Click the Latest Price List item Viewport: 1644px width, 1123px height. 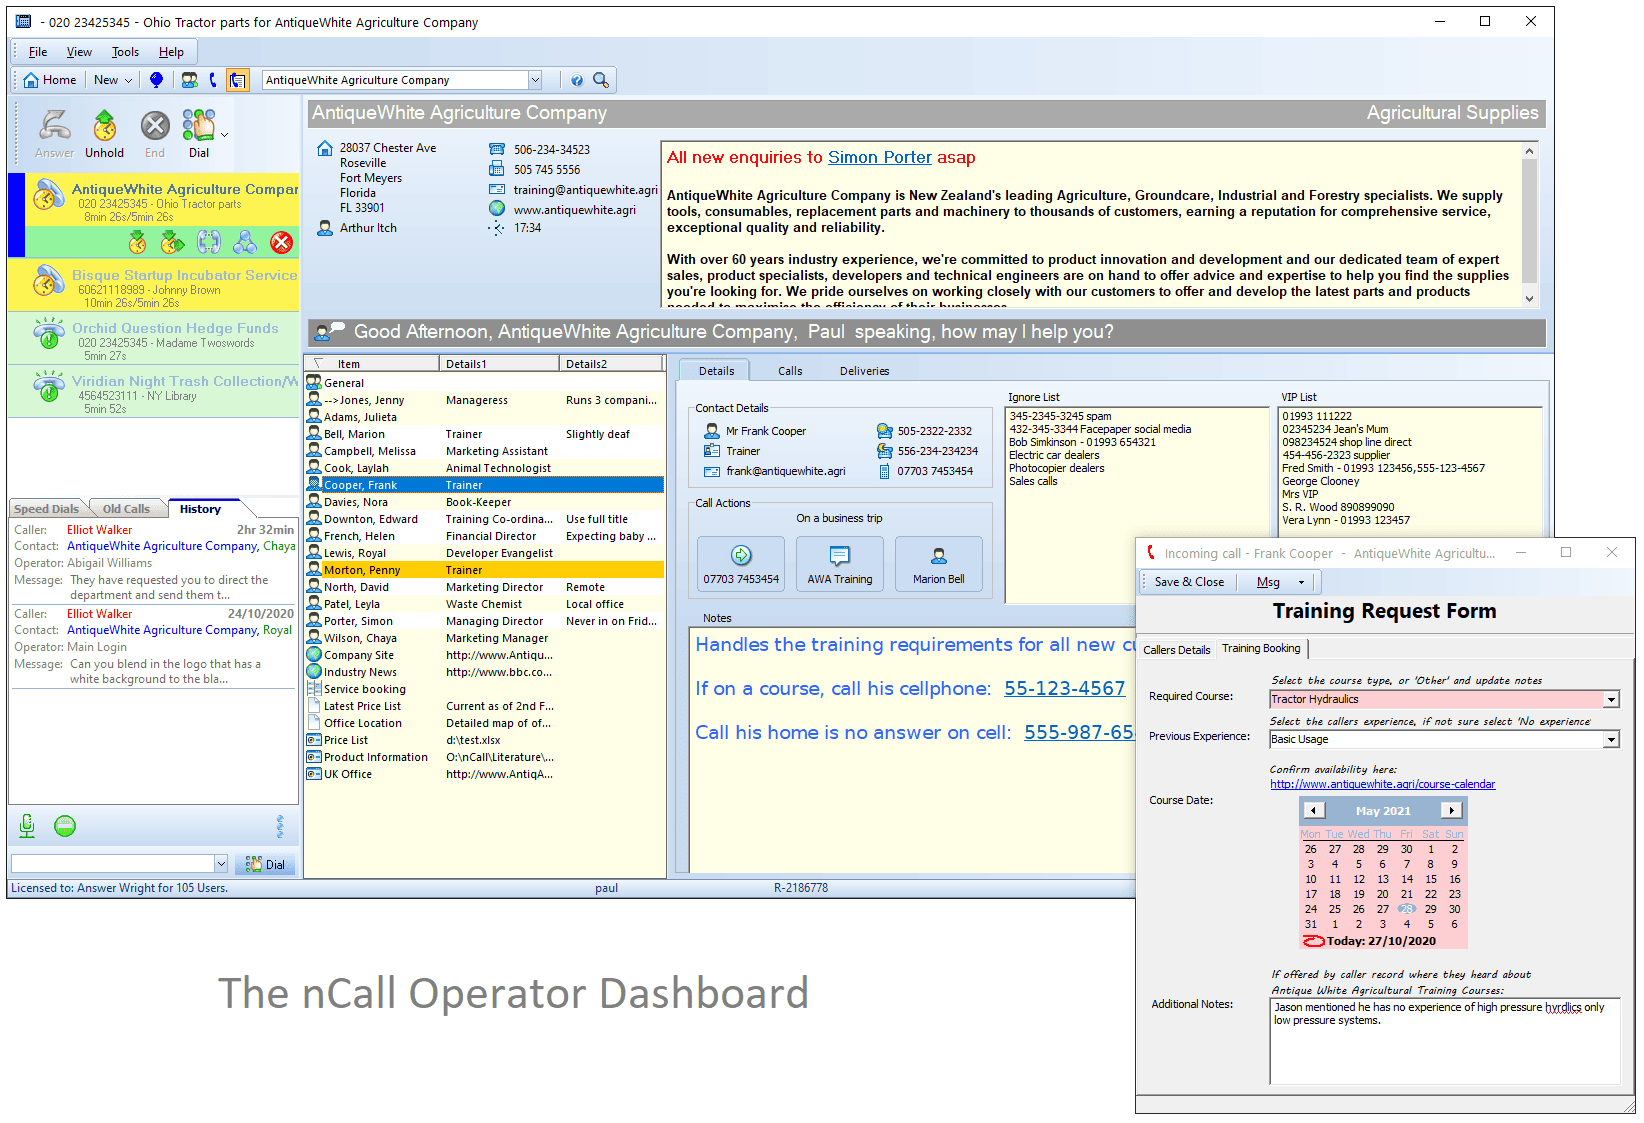(x=362, y=706)
